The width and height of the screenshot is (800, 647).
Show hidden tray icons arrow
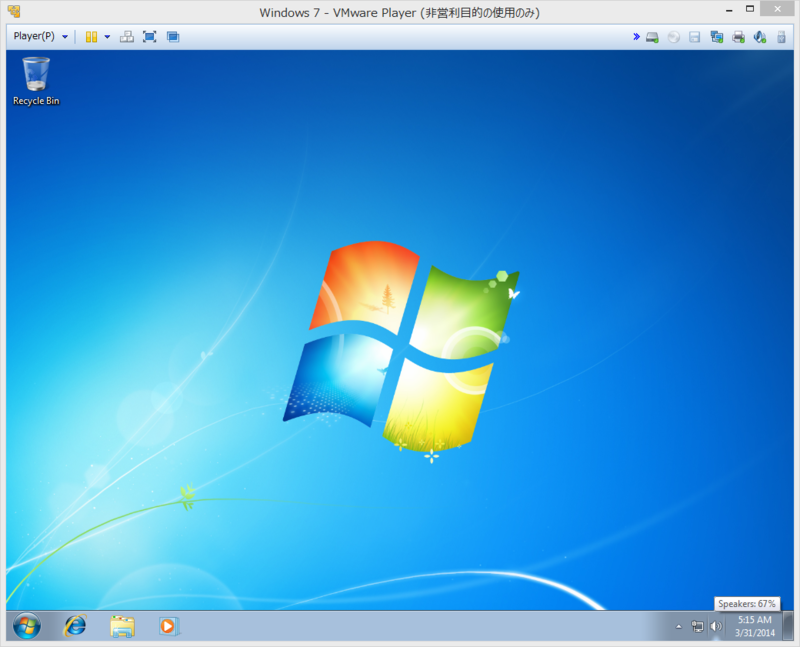point(679,627)
